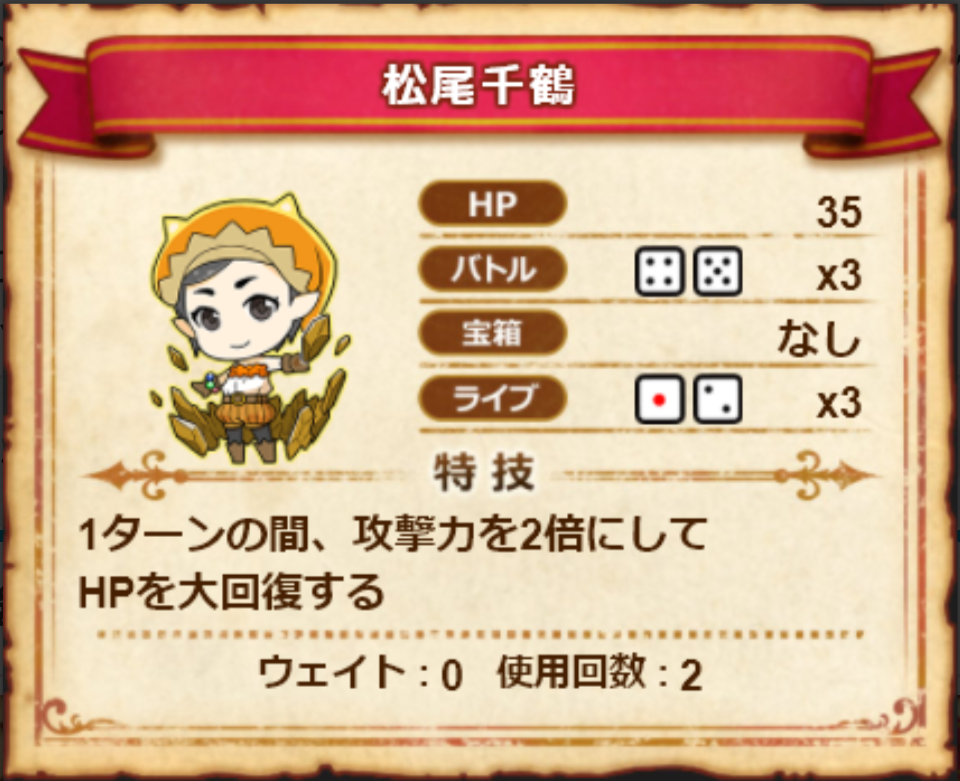The image size is (960, 781).
Task: Click the red one-pip live die
Action: tap(659, 400)
